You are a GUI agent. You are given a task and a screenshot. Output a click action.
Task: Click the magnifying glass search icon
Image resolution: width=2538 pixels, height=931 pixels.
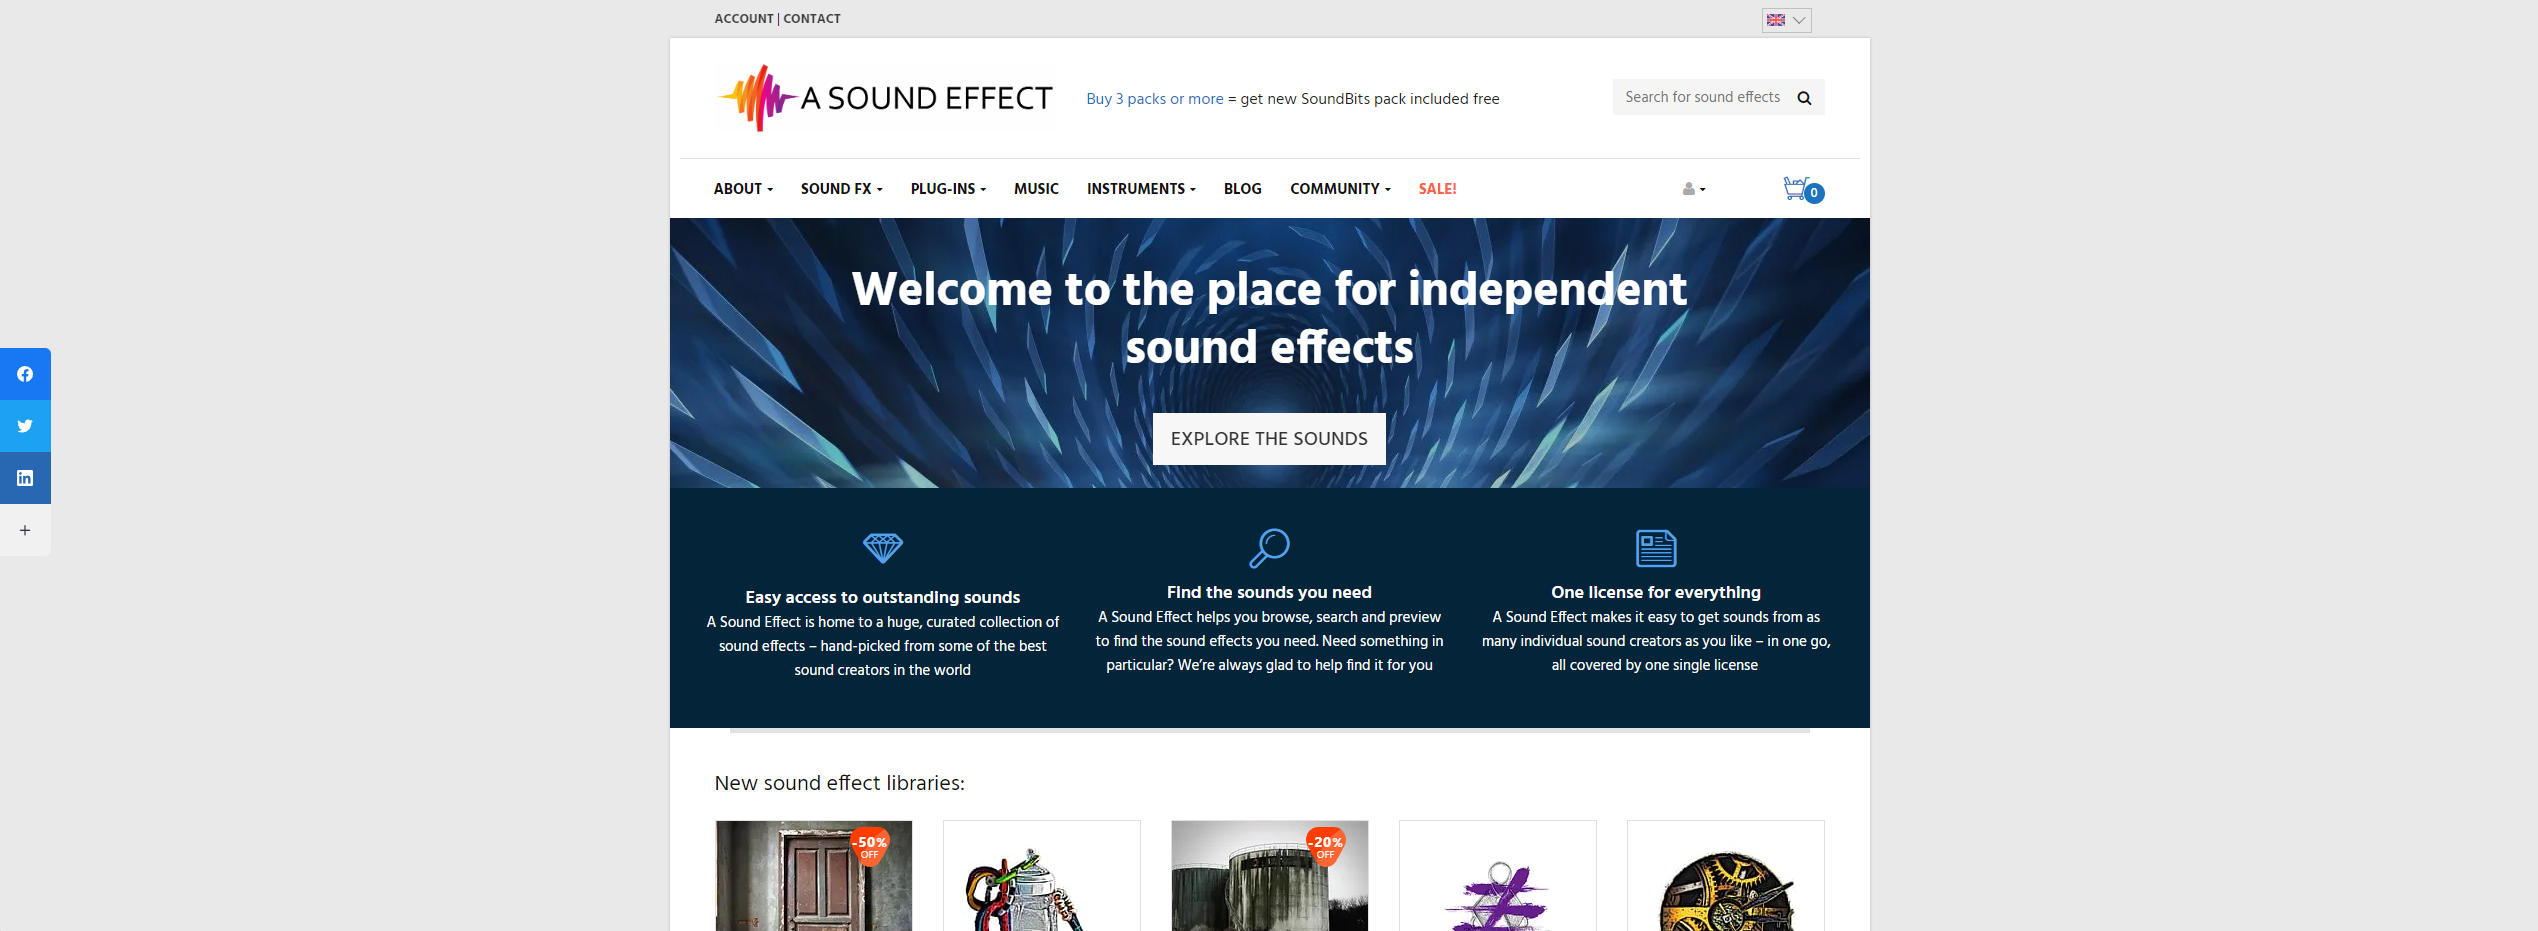click(x=1805, y=97)
